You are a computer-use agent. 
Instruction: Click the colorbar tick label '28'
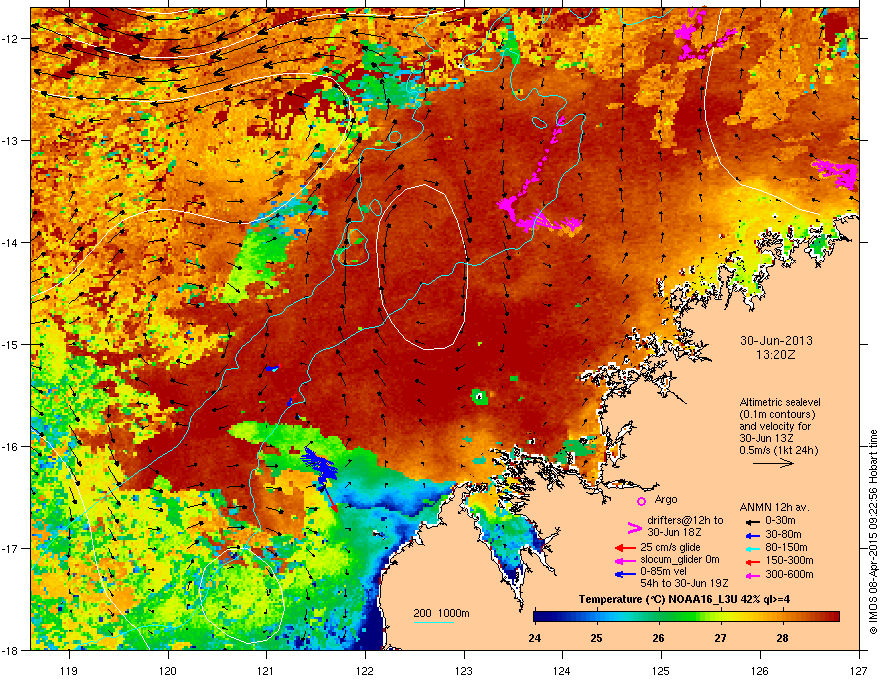(x=782, y=638)
